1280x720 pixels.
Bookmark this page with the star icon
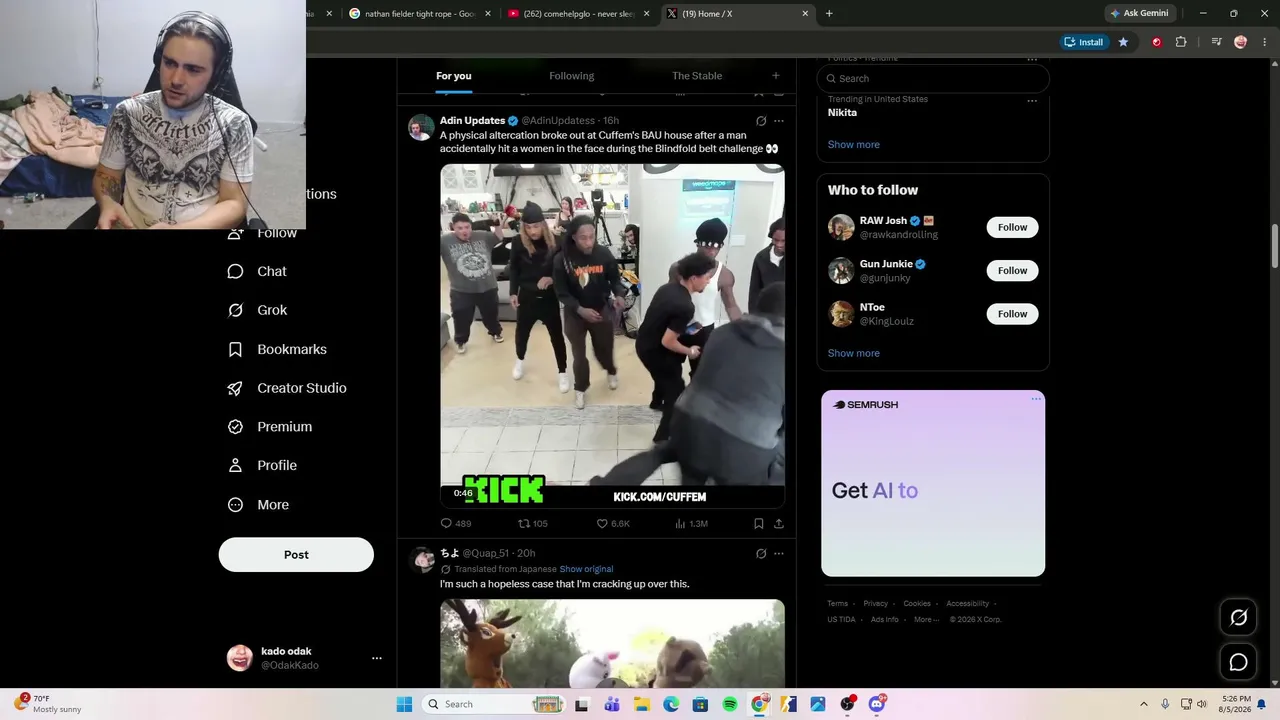pos(1123,42)
